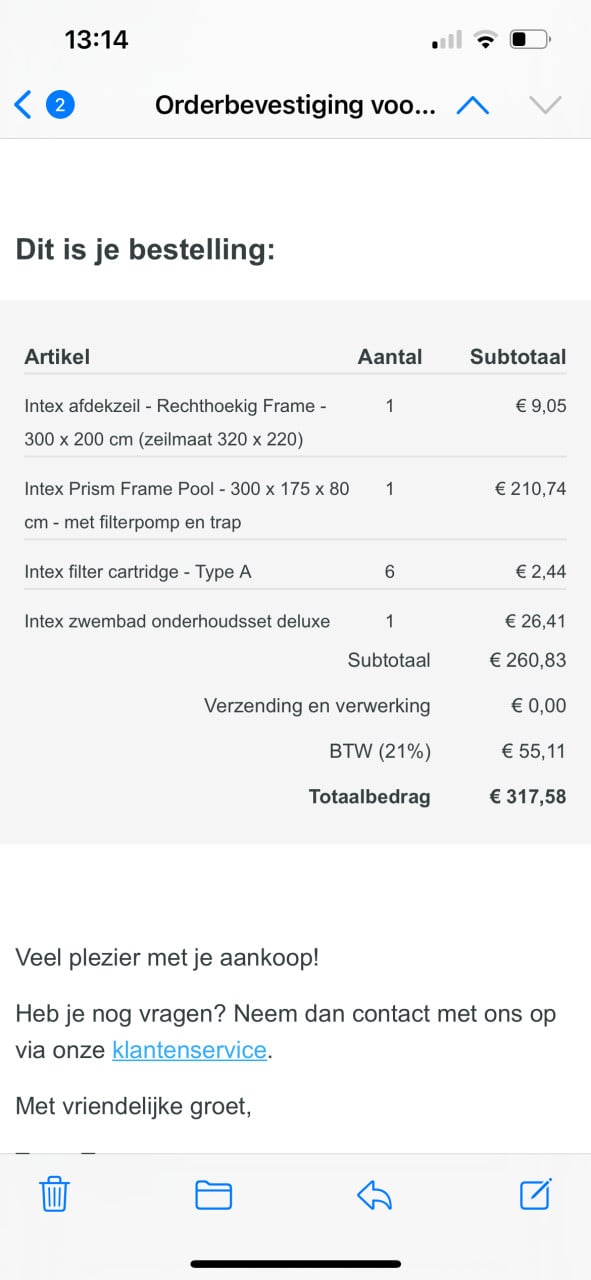Tap Intex zwembad onderhoudsset deluxe row

[x=295, y=621]
